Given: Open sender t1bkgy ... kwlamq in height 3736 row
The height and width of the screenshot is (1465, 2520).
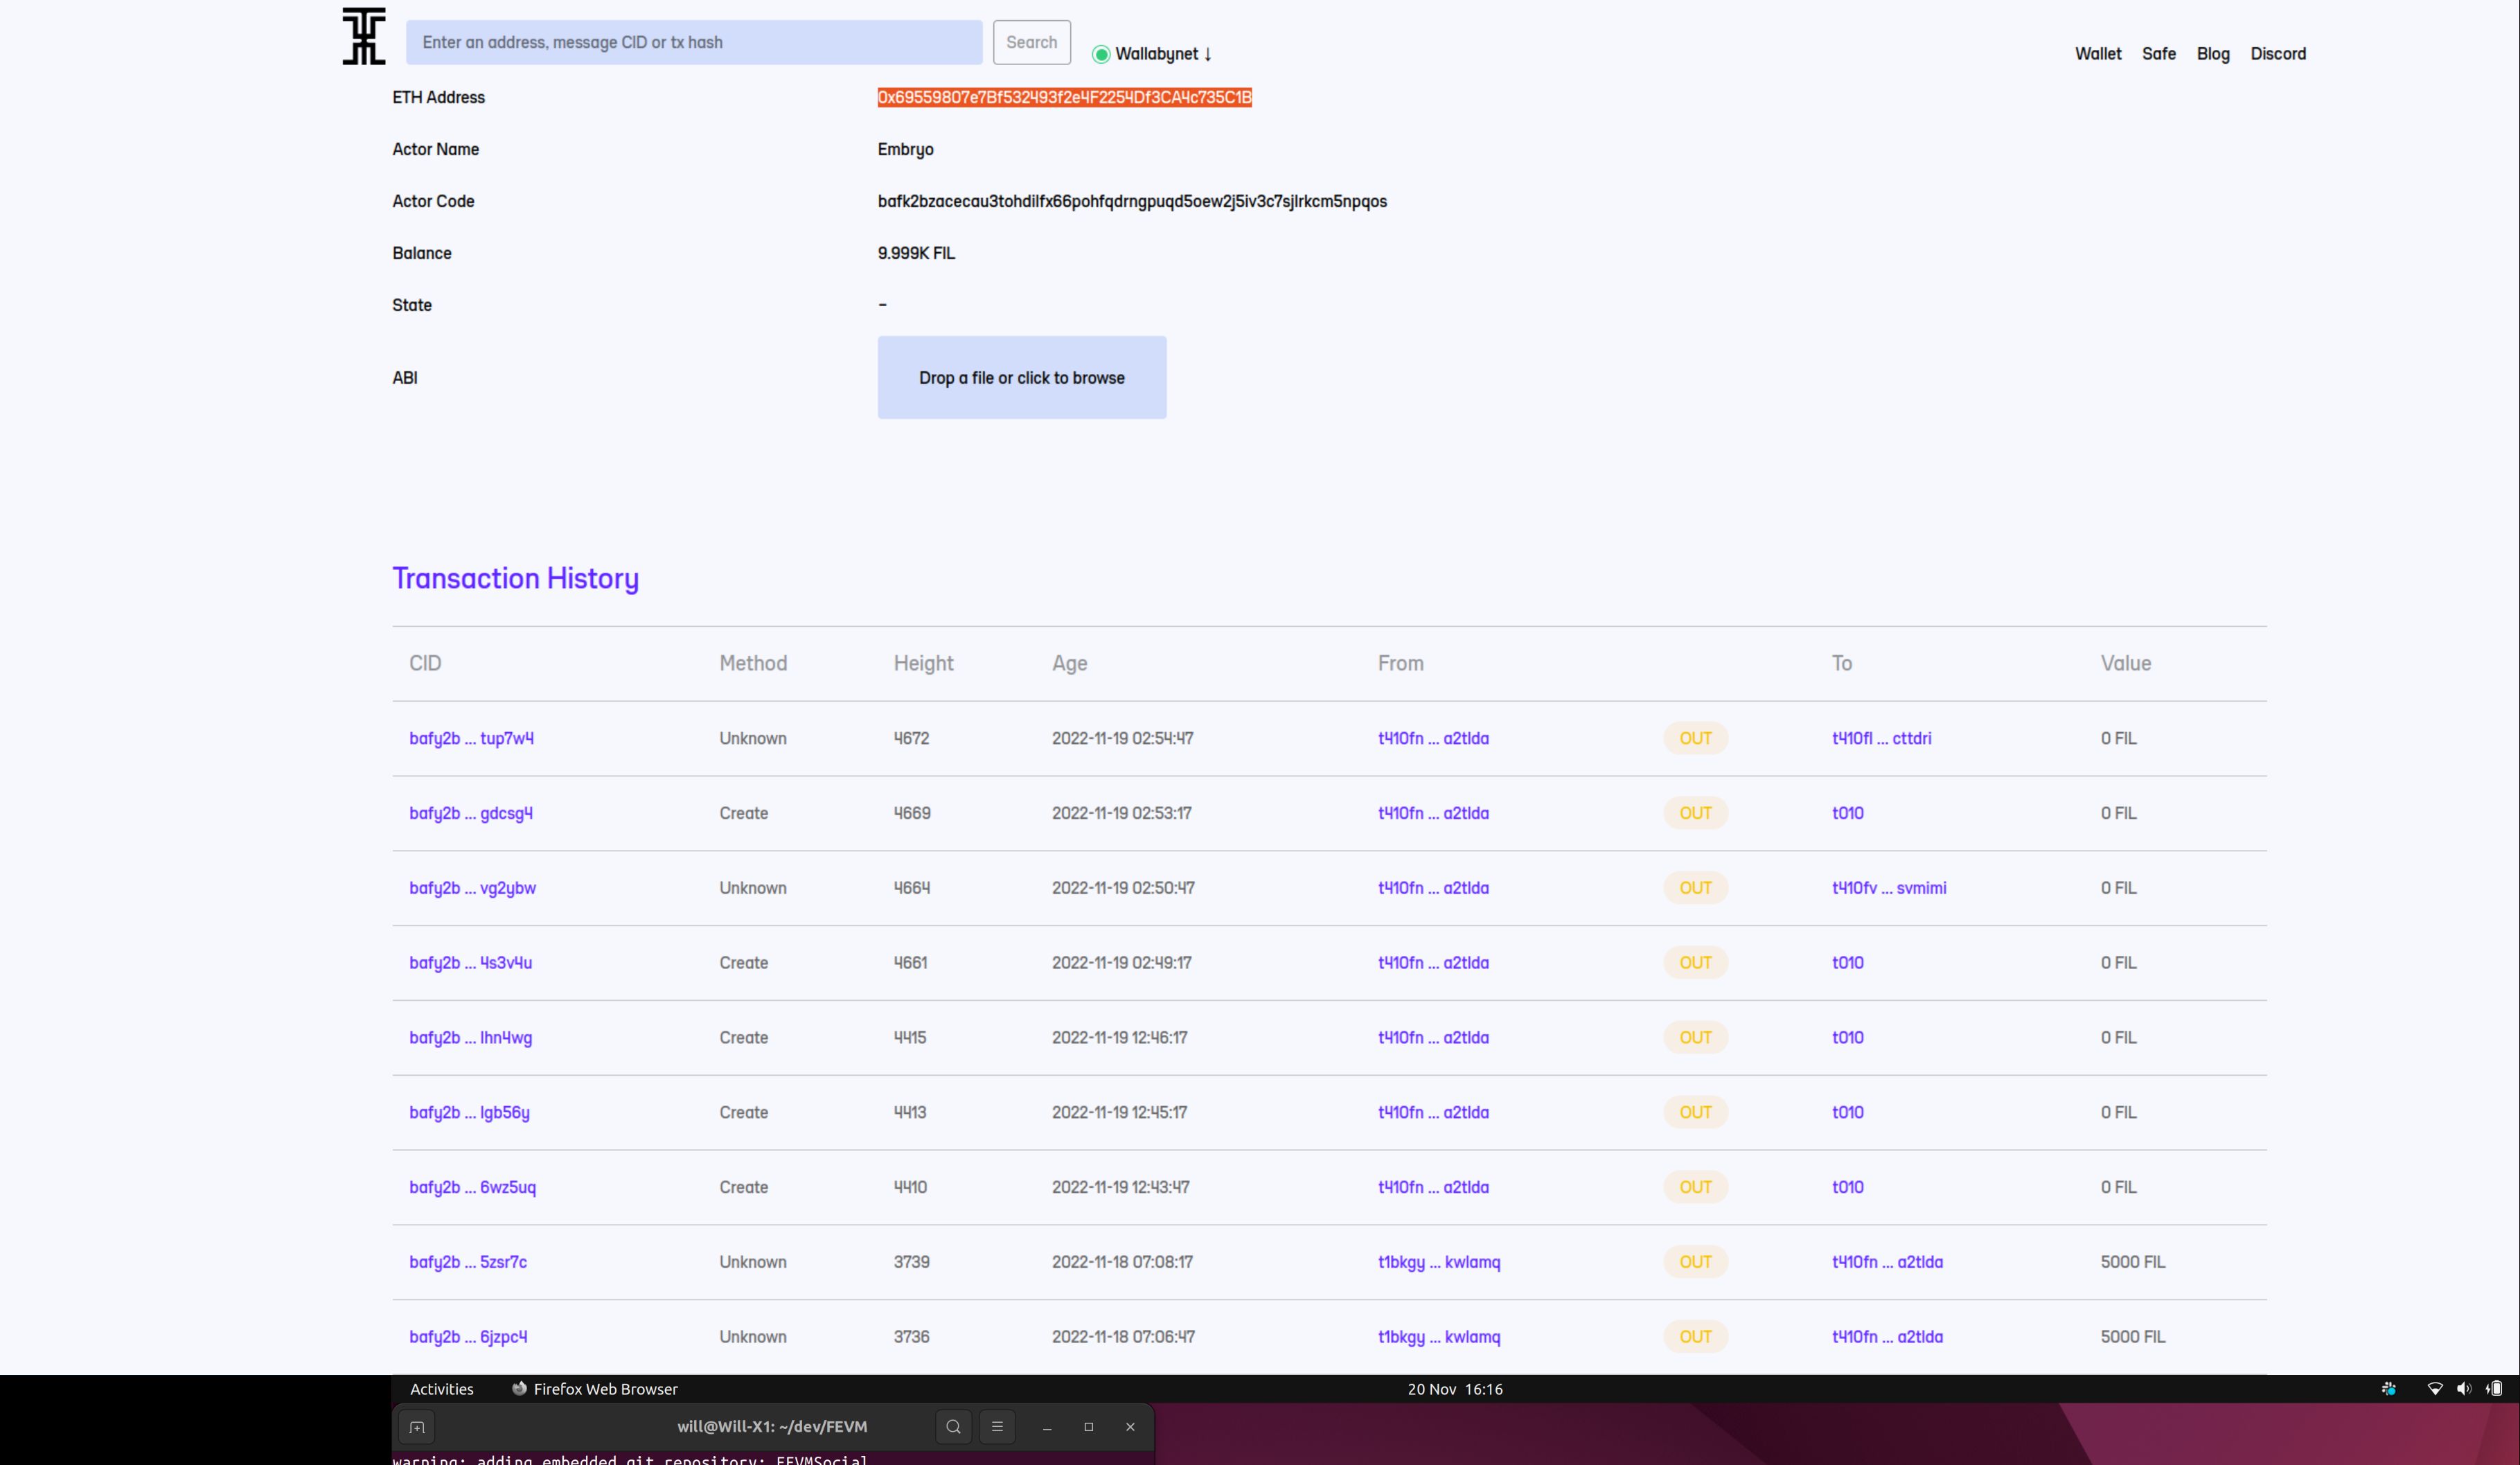Looking at the screenshot, I should coord(1439,1337).
